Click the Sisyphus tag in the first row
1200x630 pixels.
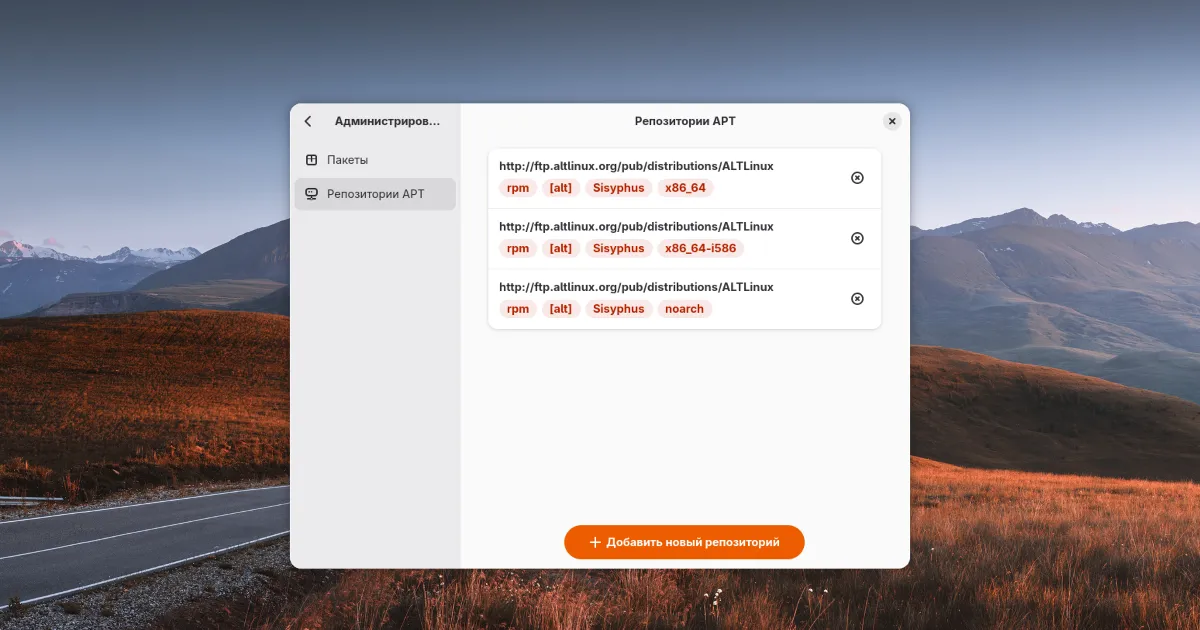coord(618,188)
